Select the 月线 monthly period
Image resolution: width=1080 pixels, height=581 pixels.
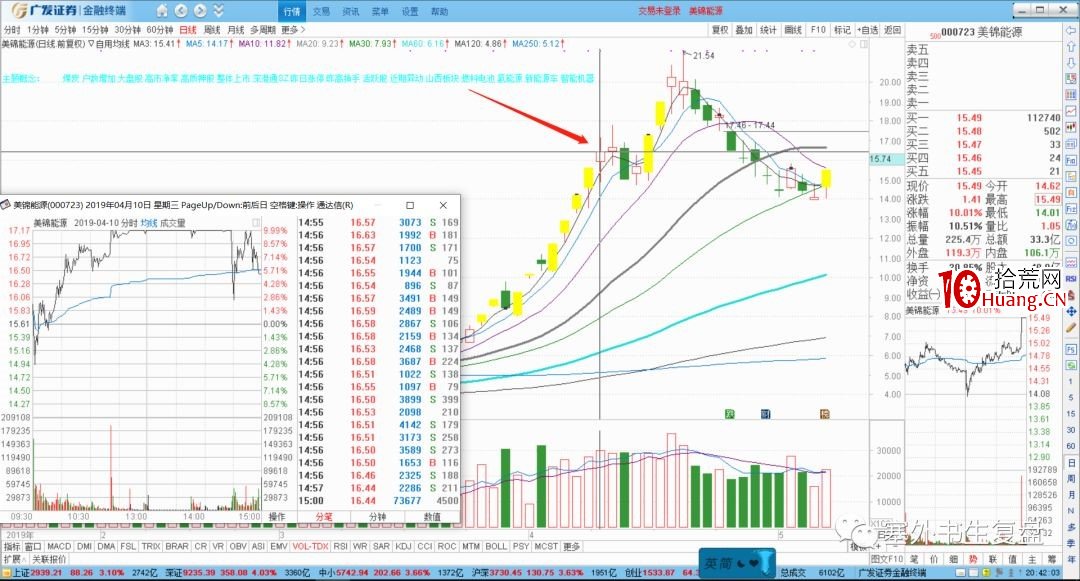(x=236, y=30)
